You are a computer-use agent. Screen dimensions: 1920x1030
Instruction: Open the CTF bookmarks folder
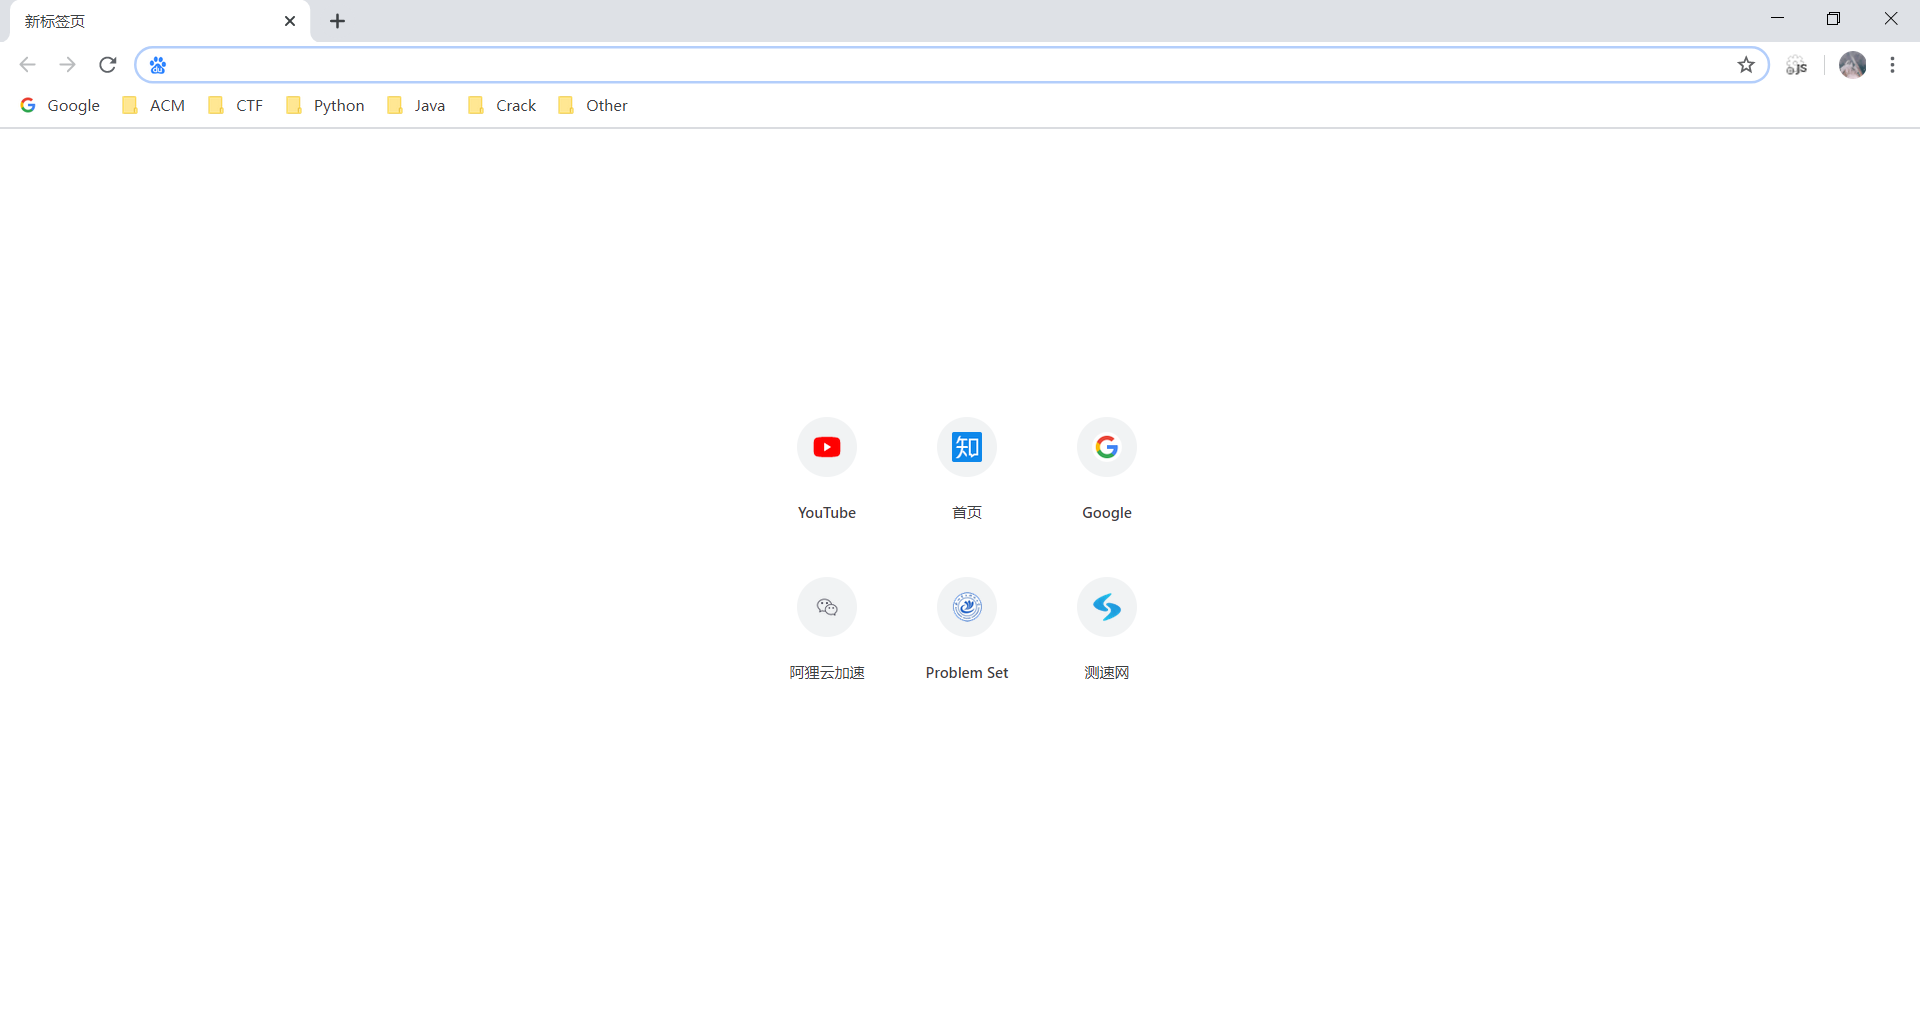tap(236, 105)
